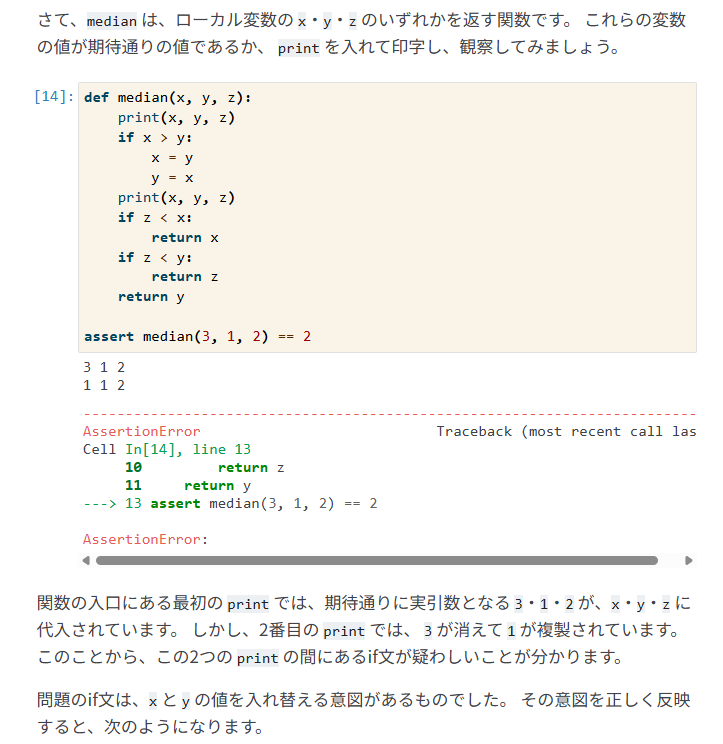Click the left scroll arrow of output scrollbar
This screenshot has width=723, height=744.
(86, 560)
